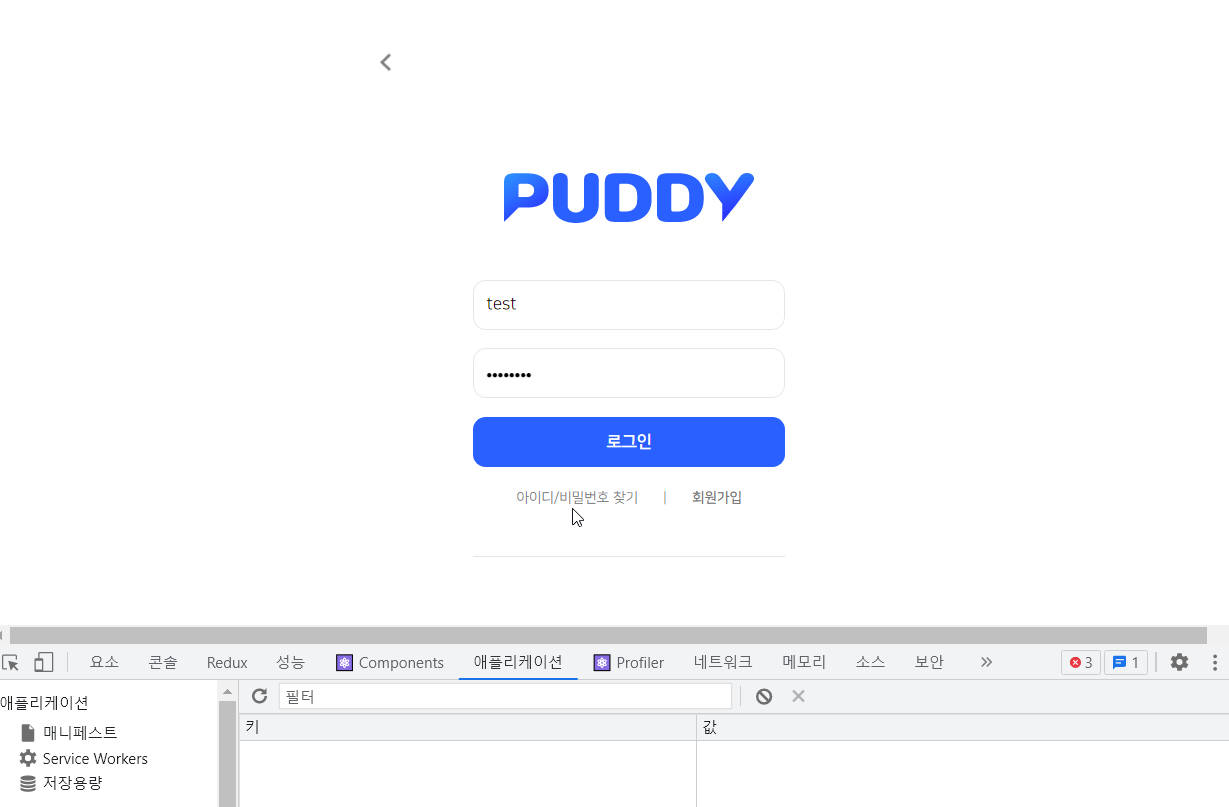Viewport: 1229px width, 807px height.
Task: Click the PUDDY logo
Action: (628, 197)
